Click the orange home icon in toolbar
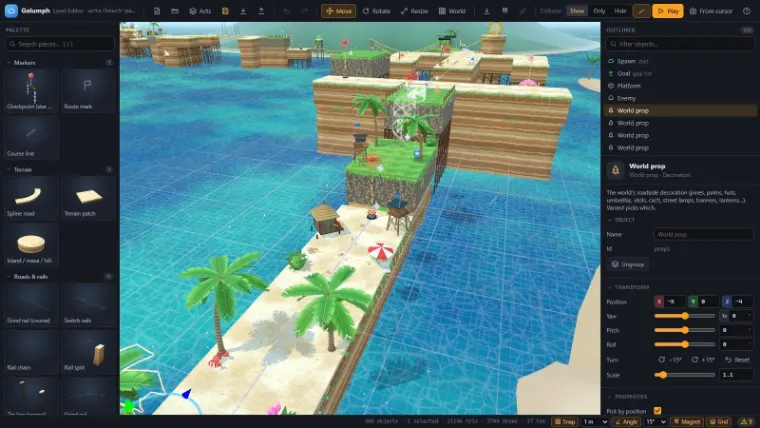The image size is (760, 428). (x=225, y=11)
